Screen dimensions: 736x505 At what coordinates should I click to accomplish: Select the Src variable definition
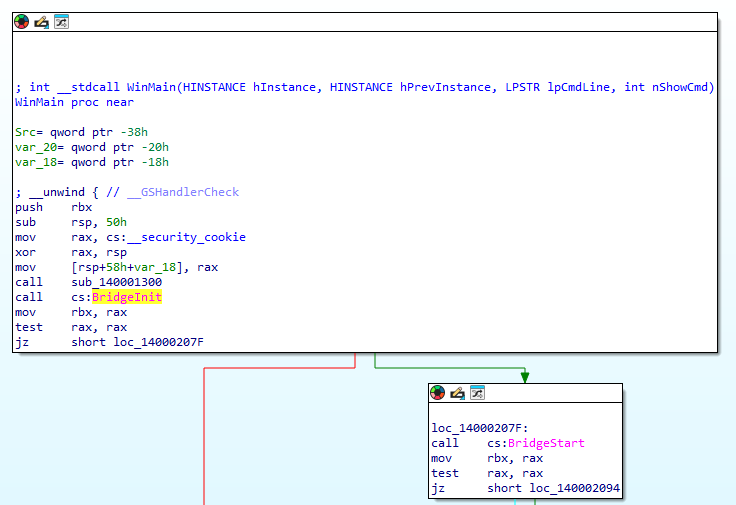26,132
